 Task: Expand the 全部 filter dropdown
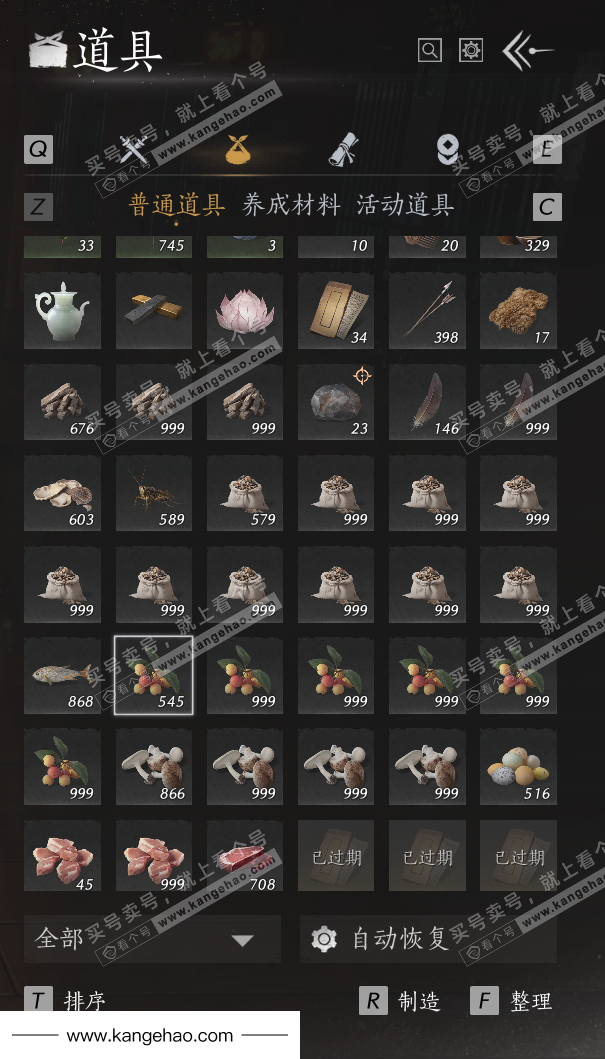[x=152, y=939]
